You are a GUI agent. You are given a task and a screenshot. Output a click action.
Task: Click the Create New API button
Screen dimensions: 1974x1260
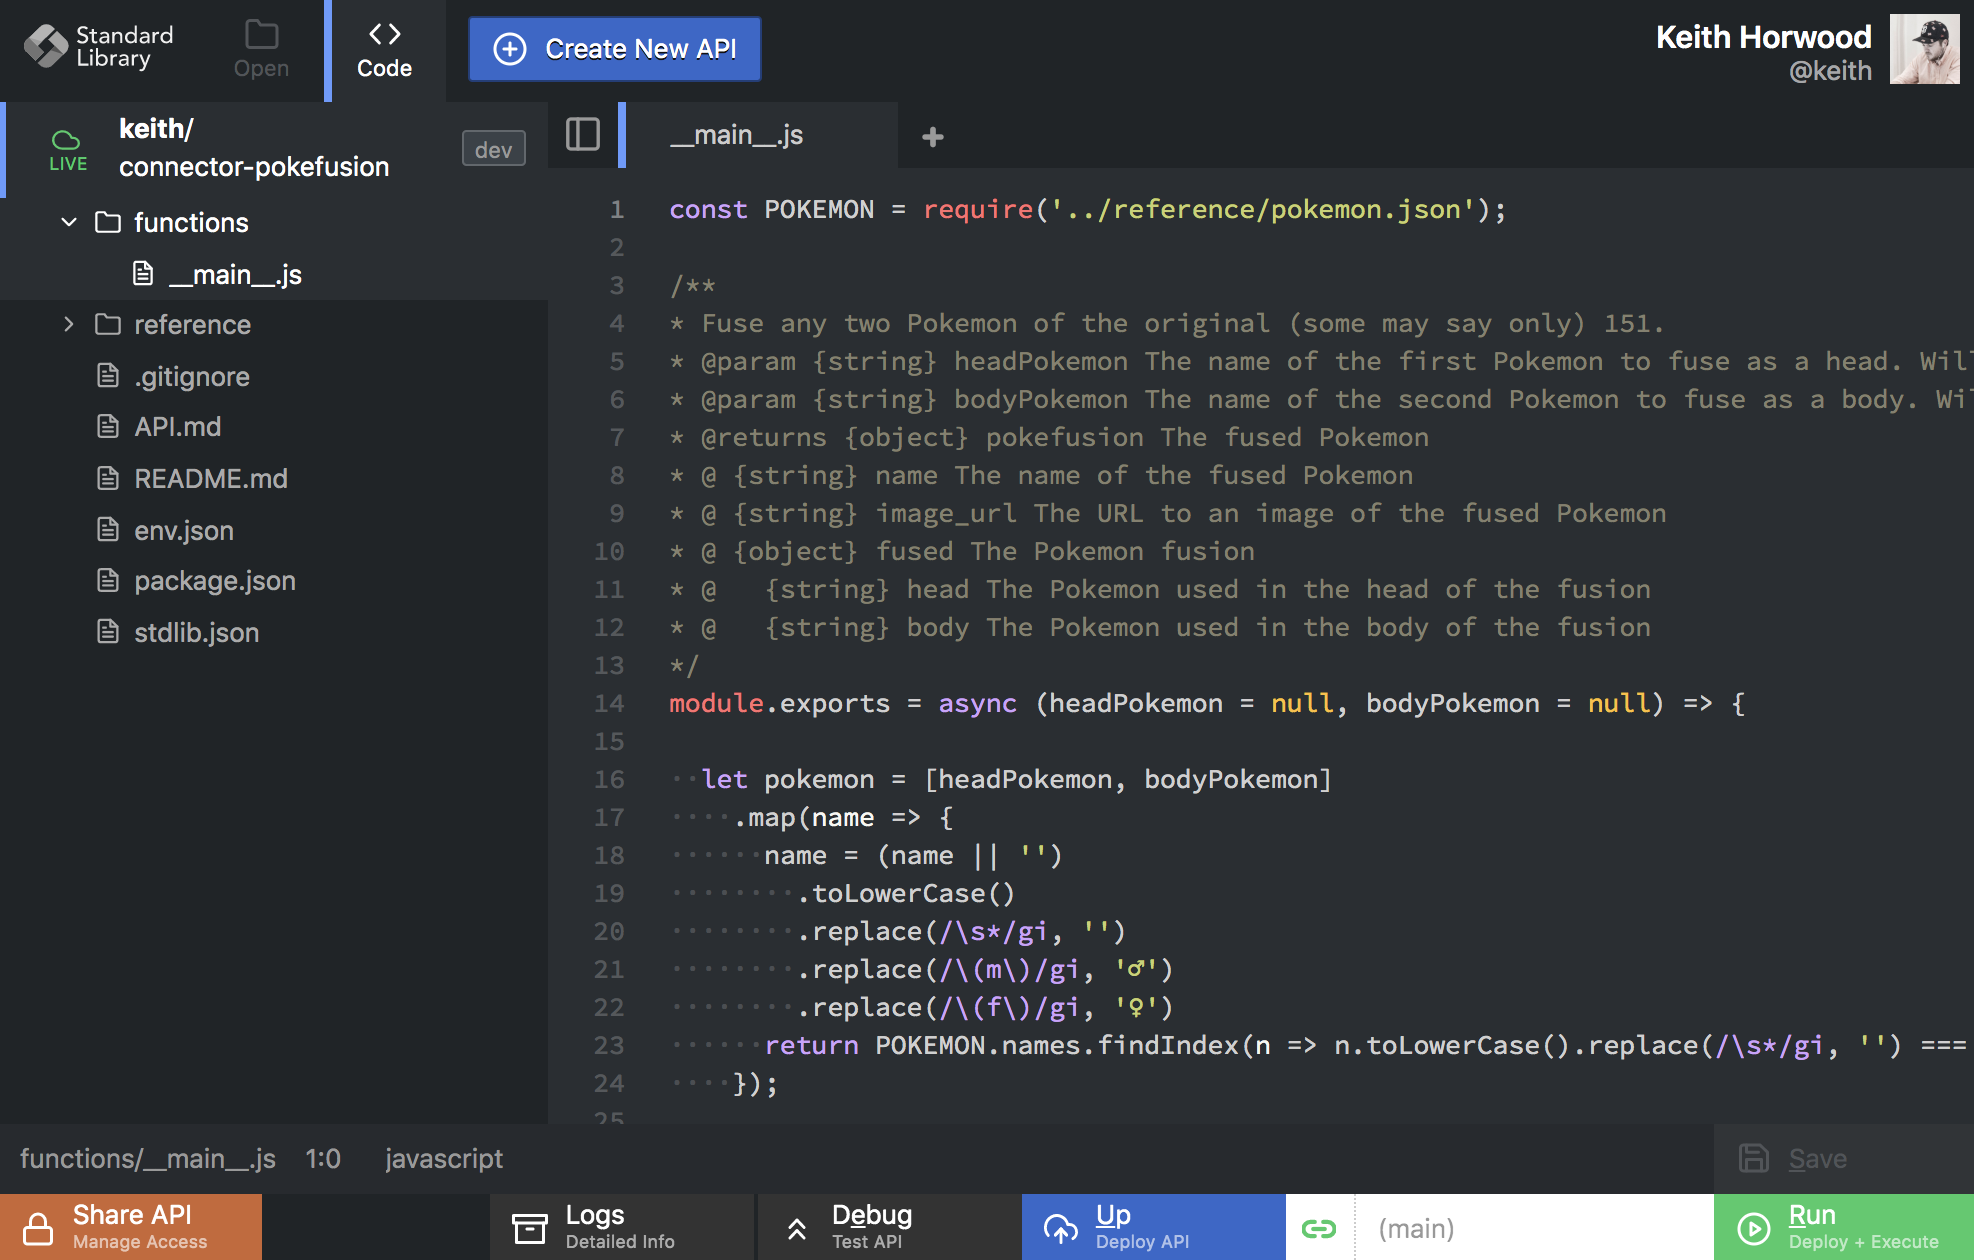coord(615,49)
